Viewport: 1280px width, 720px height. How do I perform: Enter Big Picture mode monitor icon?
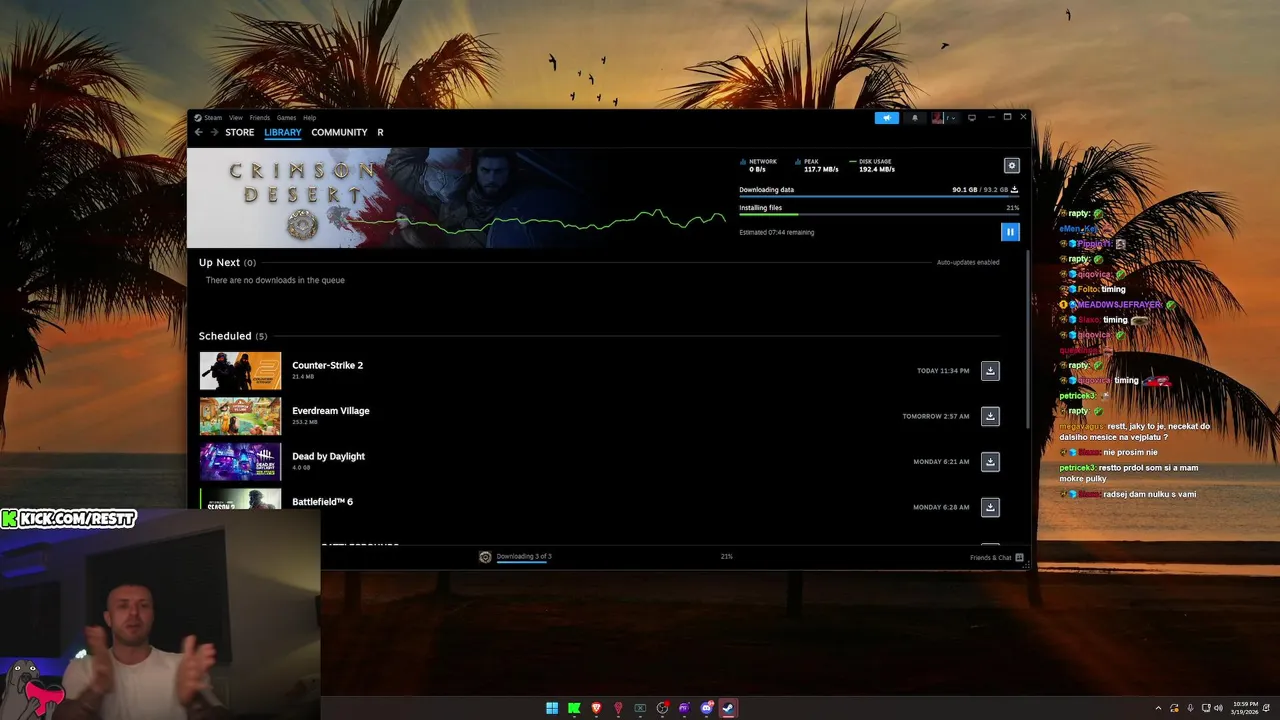(971, 118)
